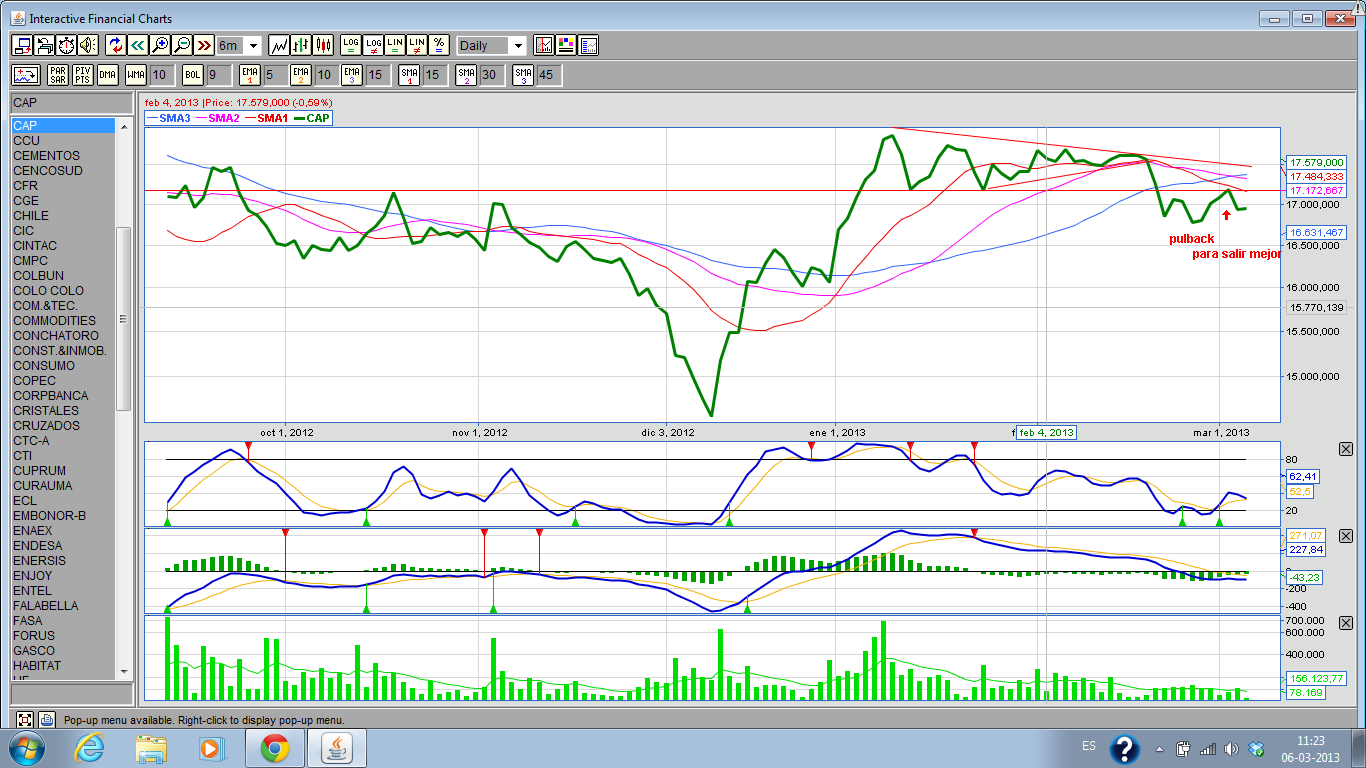Toggle the SMA 3 indicator
Image resolution: width=1366 pixels, height=768 pixels.
pos(524,75)
